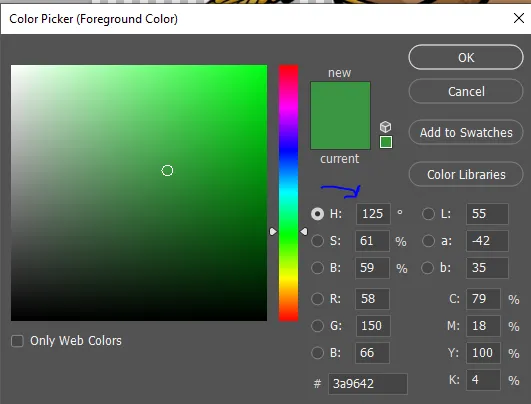The image size is (531, 404).
Task: Click the C cyan percentage field
Action: pyautogui.click(x=483, y=299)
